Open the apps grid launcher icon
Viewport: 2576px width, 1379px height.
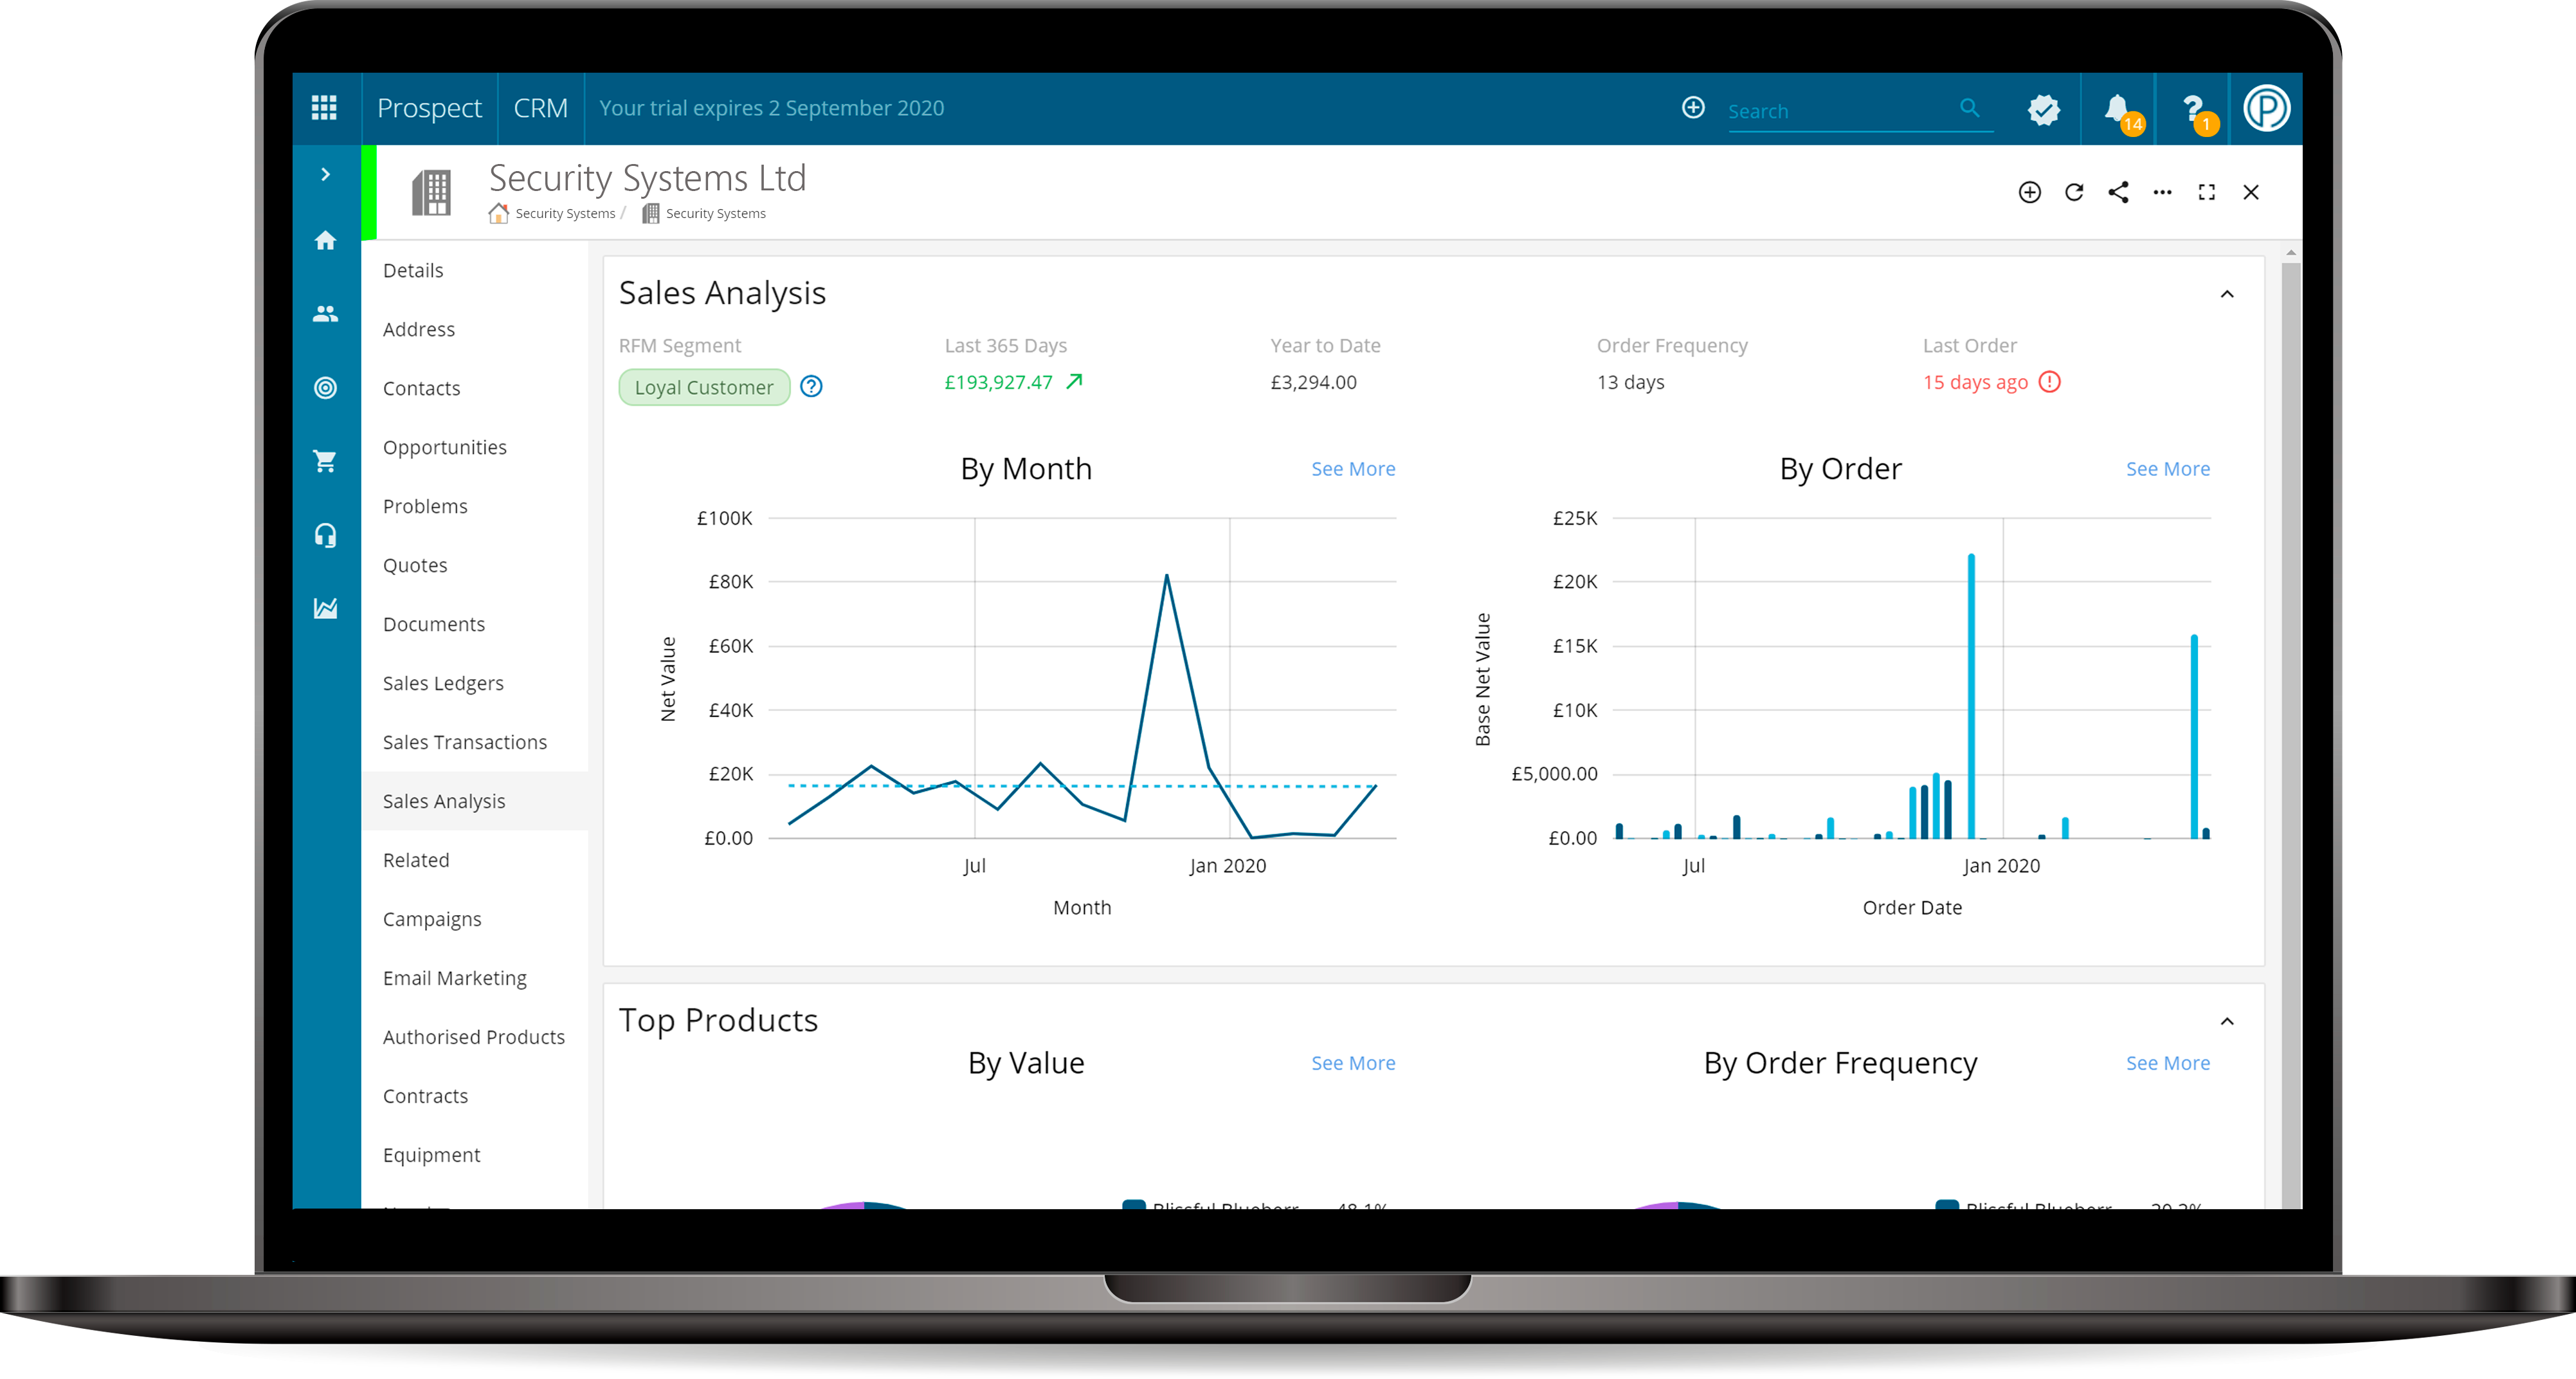(x=324, y=107)
